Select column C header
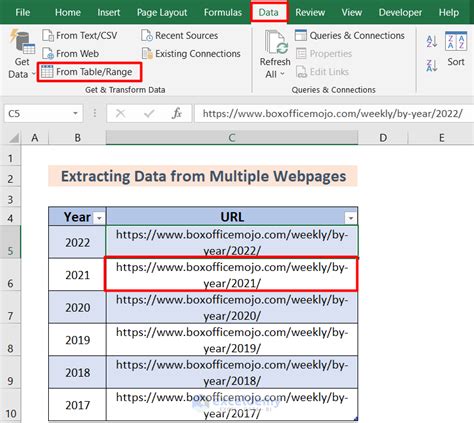This screenshot has height=423, width=474. pyautogui.click(x=232, y=138)
